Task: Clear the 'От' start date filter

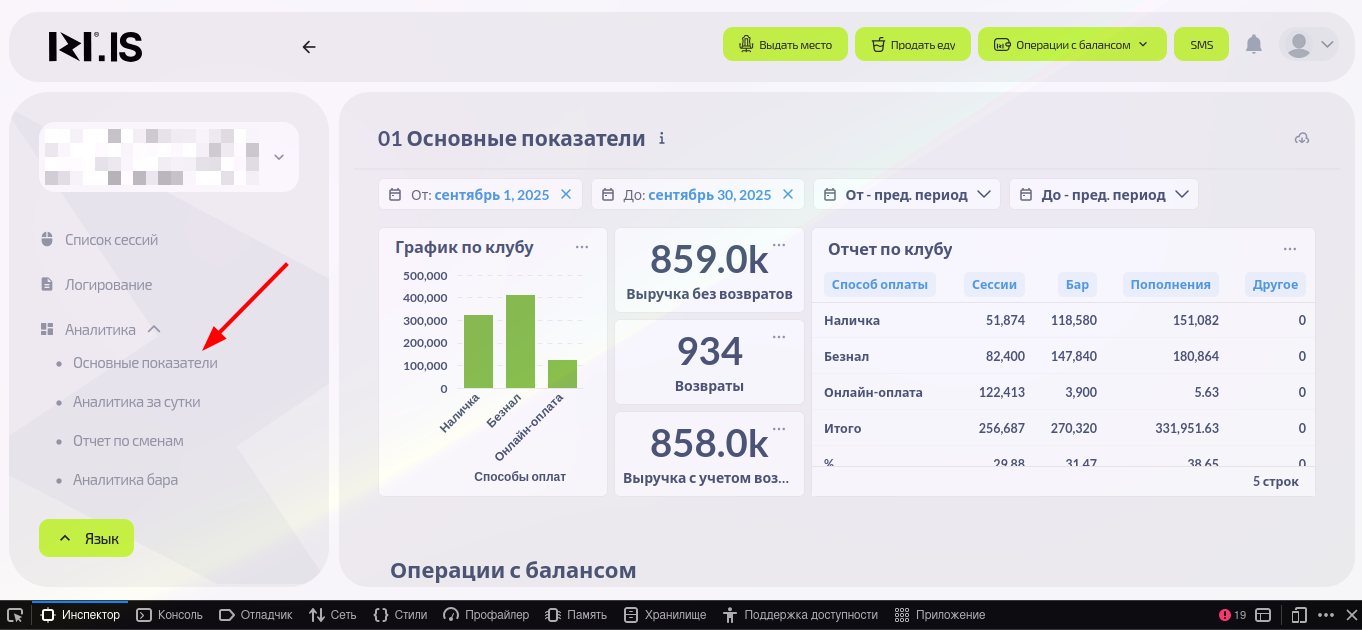Action: point(566,195)
